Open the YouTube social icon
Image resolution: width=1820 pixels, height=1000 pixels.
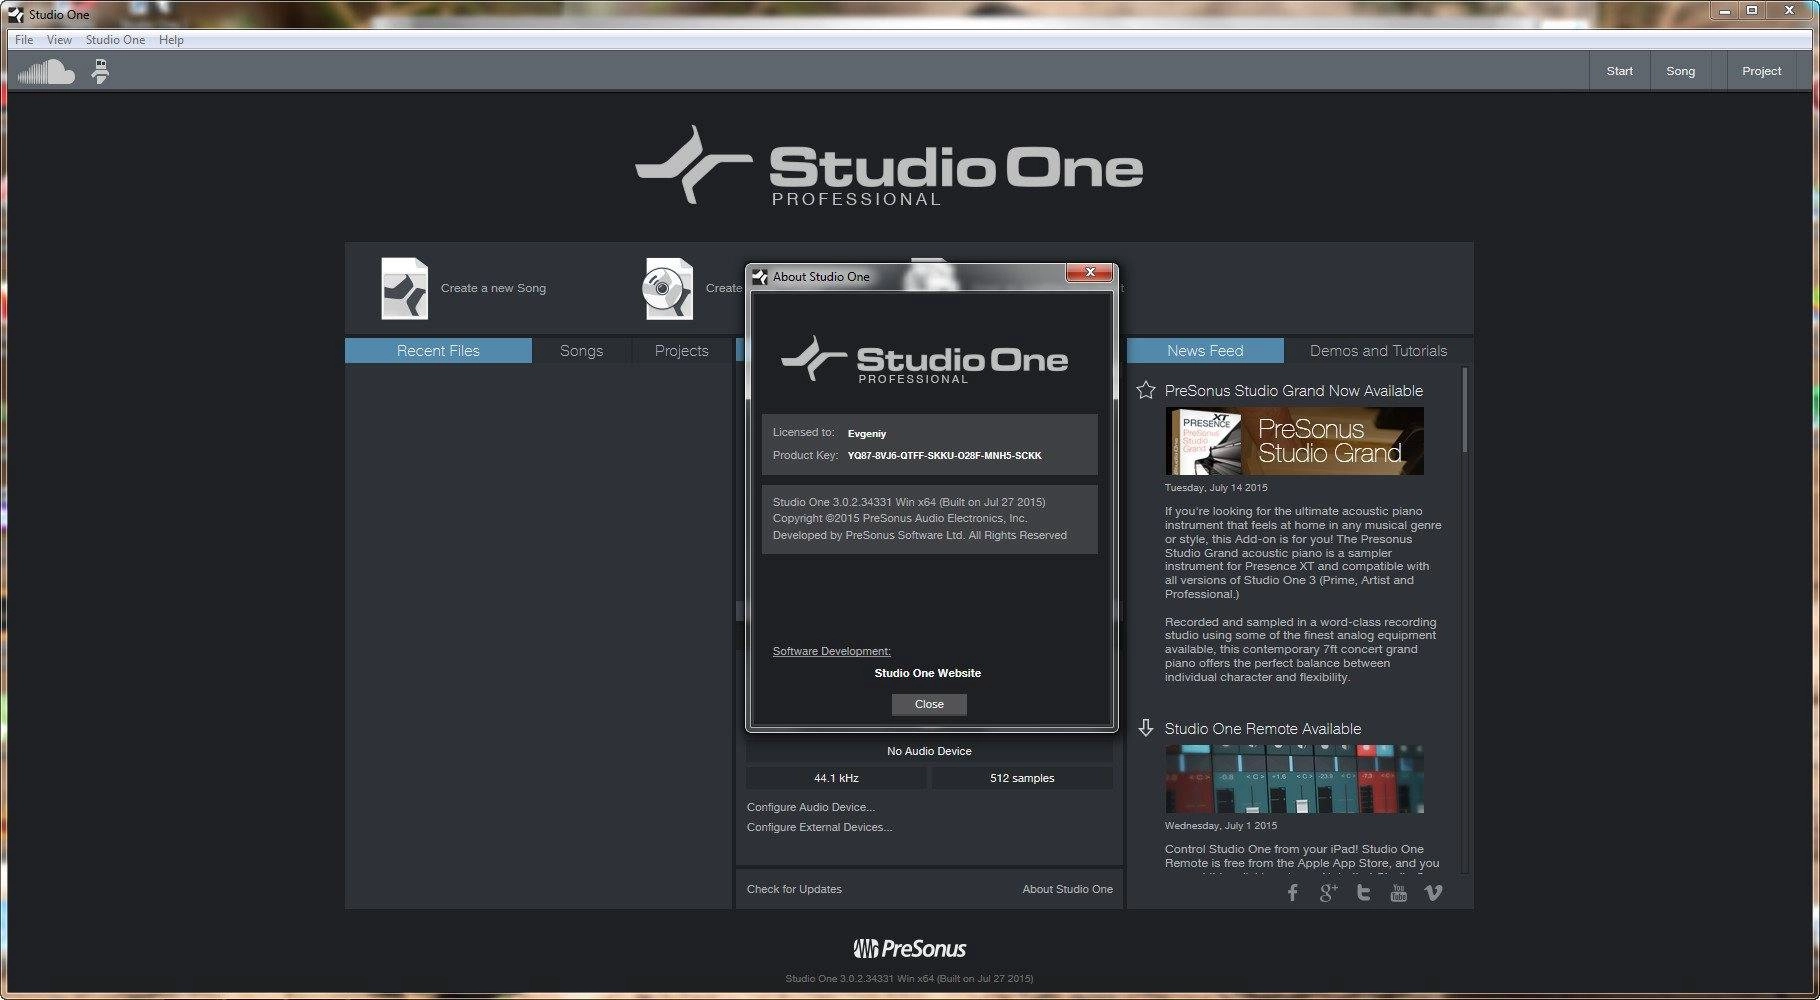coord(1398,893)
